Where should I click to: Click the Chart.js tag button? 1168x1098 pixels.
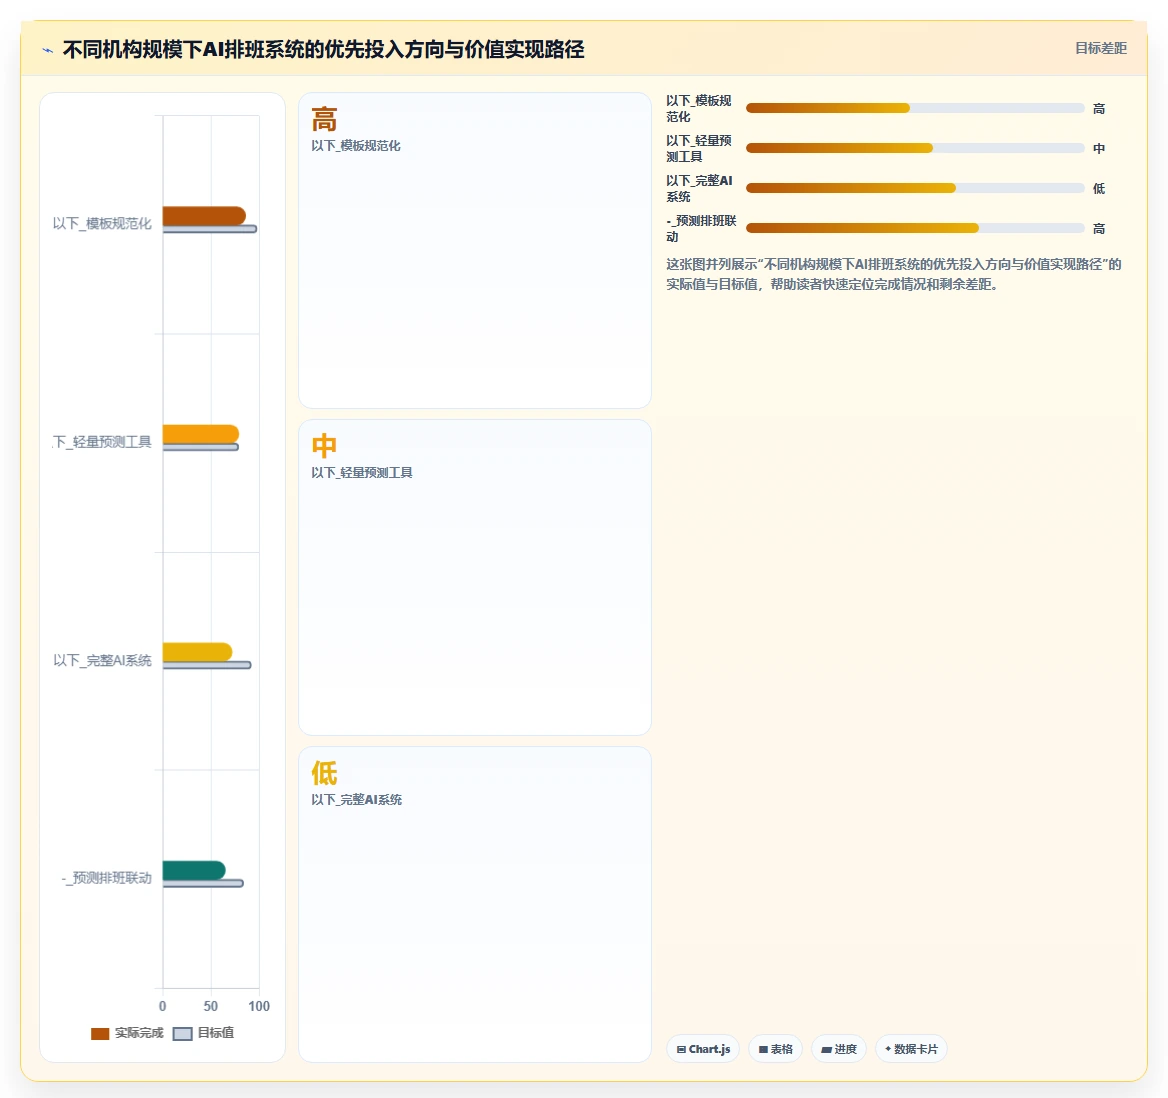(x=703, y=1049)
